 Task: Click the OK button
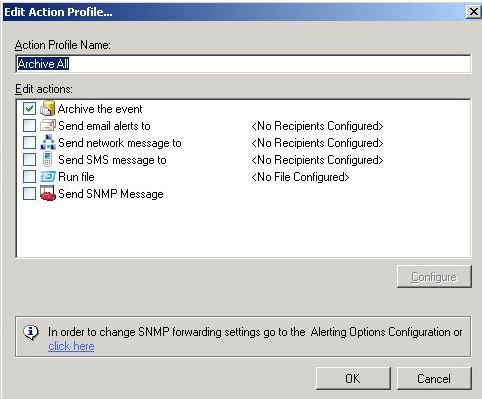tap(353, 379)
